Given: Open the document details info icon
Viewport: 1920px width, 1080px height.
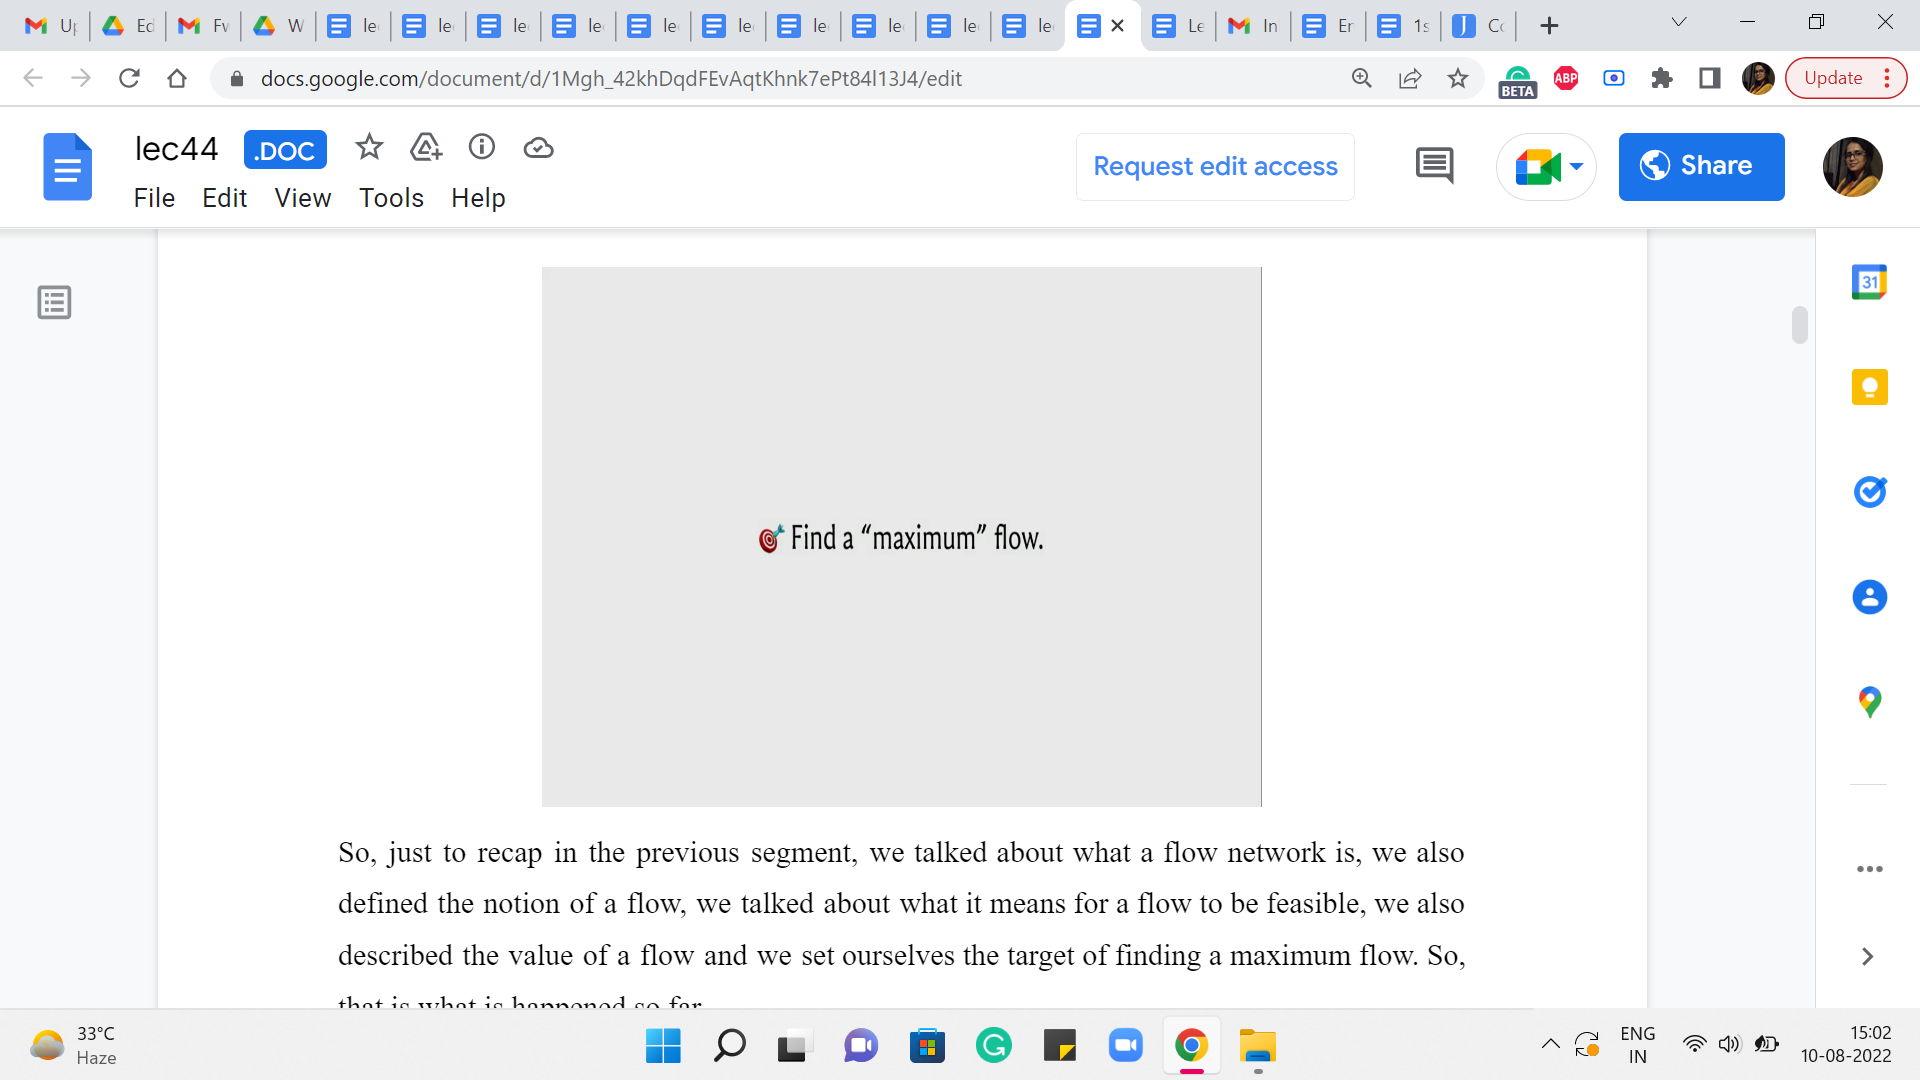Looking at the screenshot, I should pos(482,148).
